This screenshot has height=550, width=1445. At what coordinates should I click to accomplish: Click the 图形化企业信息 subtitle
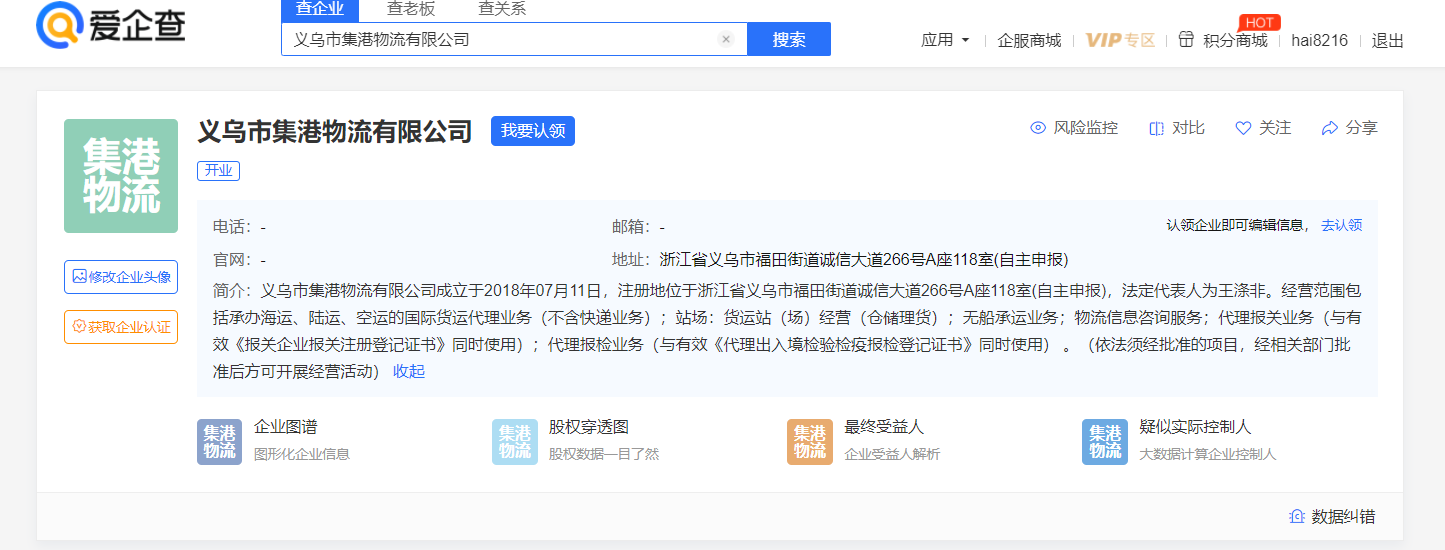tap(302, 454)
